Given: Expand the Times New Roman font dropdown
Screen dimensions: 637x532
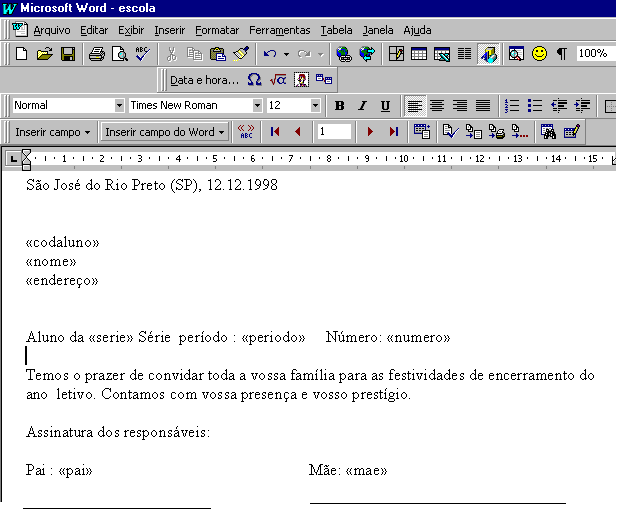Looking at the screenshot, I should click(x=257, y=106).
